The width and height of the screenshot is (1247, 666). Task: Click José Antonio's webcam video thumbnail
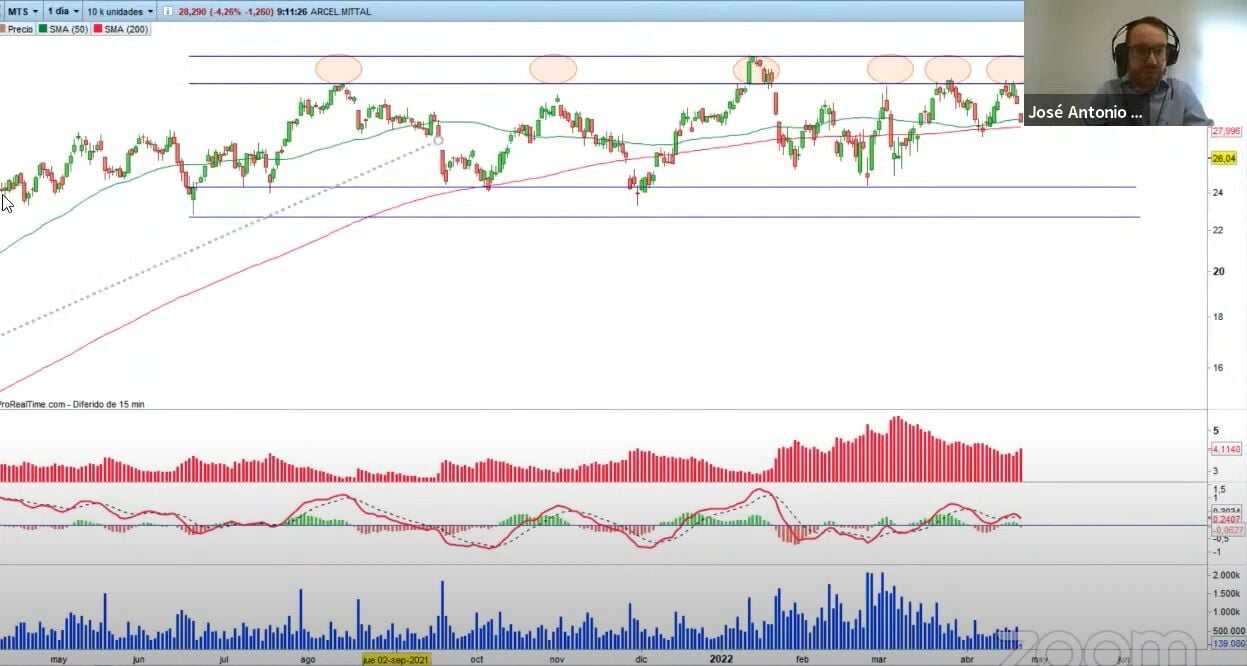1135,62
